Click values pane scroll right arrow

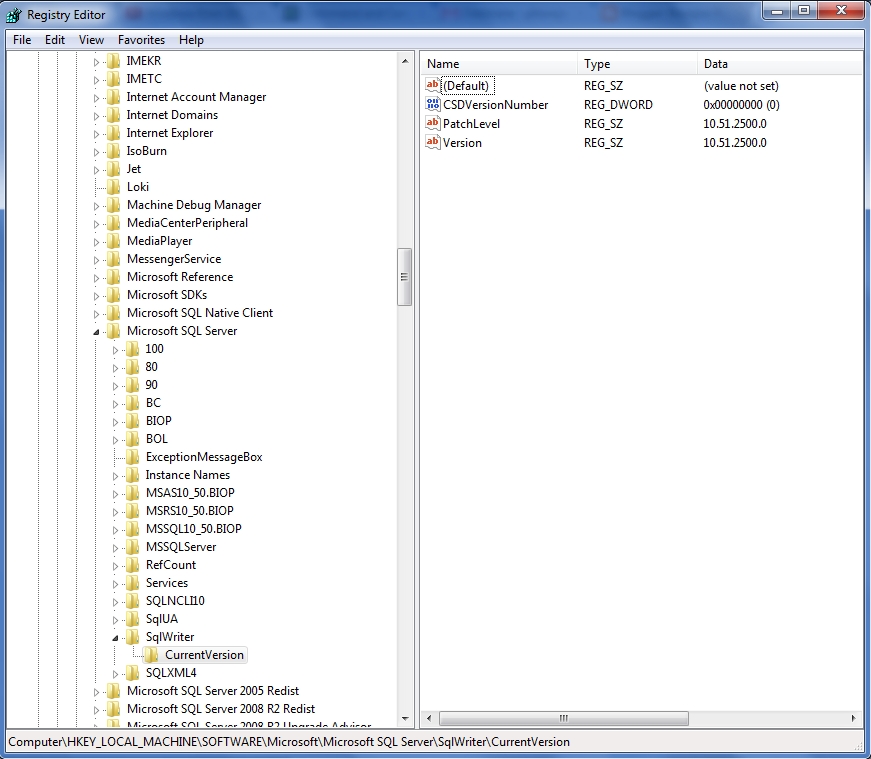pos(853,718)
